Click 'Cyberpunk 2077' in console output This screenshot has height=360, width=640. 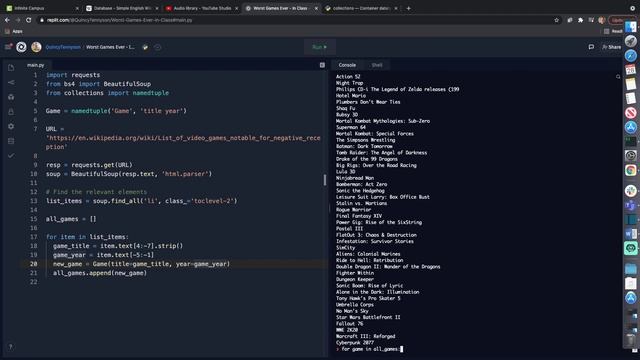point(355,342)
